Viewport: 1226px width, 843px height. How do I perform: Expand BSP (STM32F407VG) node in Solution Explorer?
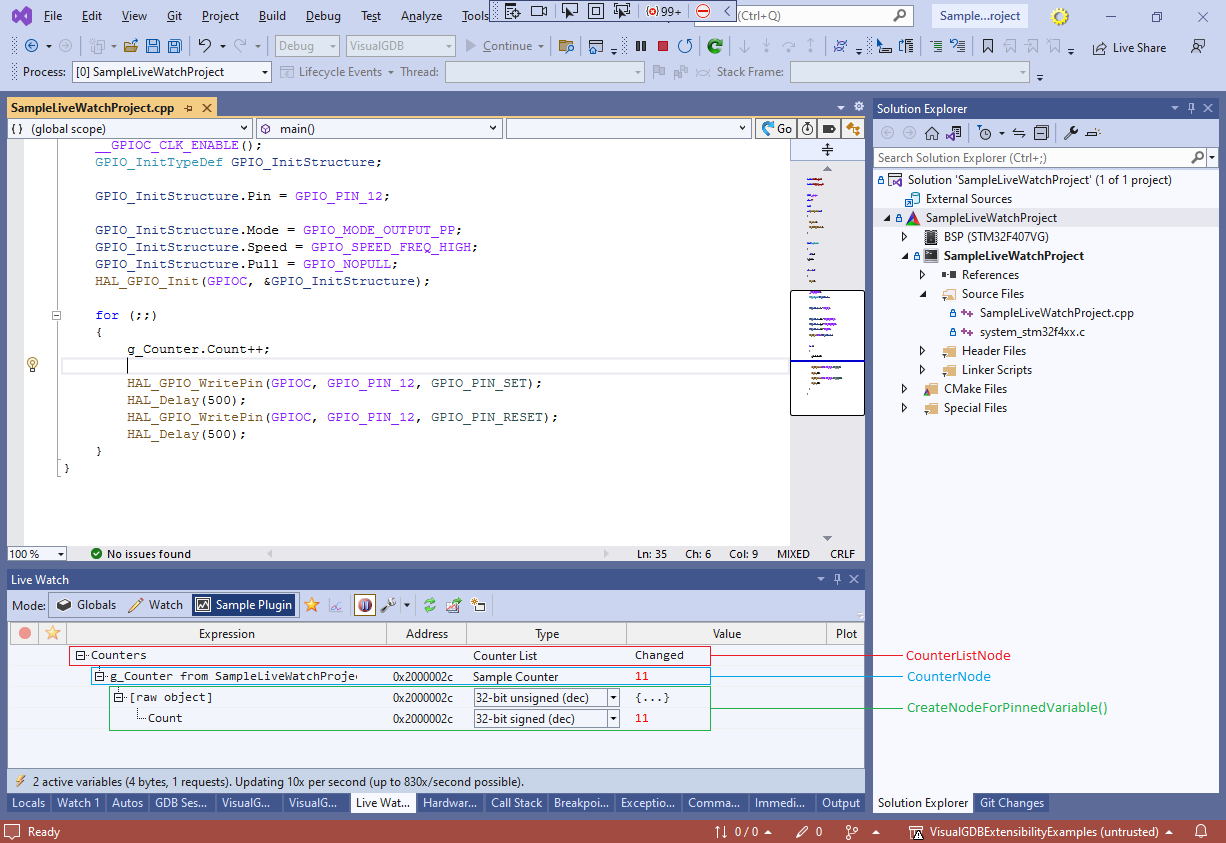pyautogui.click(x=904, y=237)
